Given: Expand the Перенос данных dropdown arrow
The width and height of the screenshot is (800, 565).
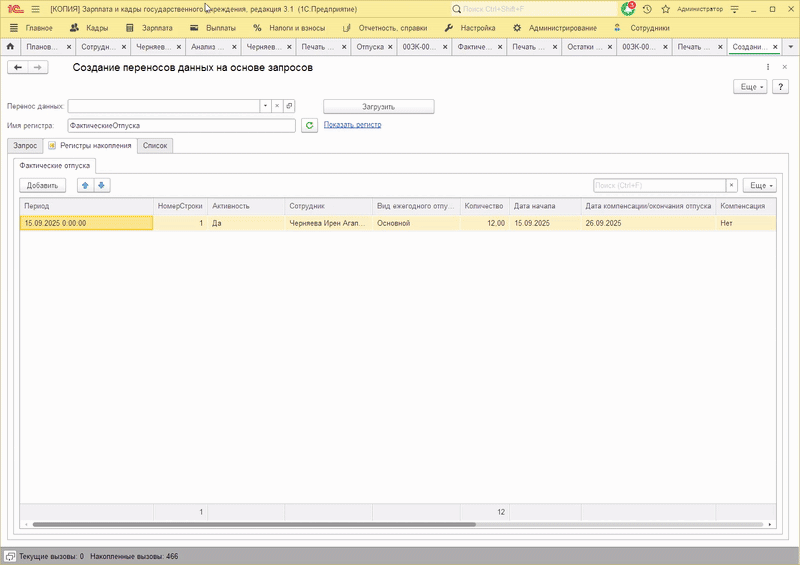Looking at the screenshot, I should coord(265,106).
